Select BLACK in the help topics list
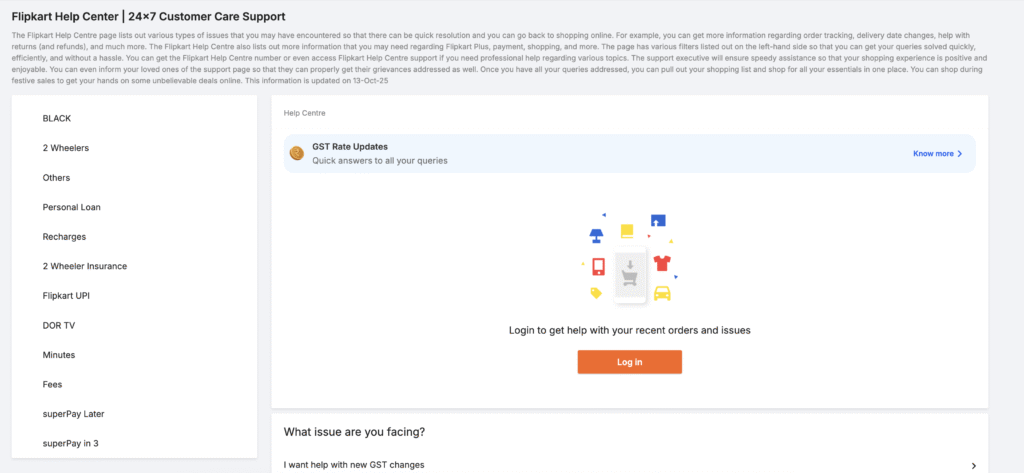 coord(57,118)
